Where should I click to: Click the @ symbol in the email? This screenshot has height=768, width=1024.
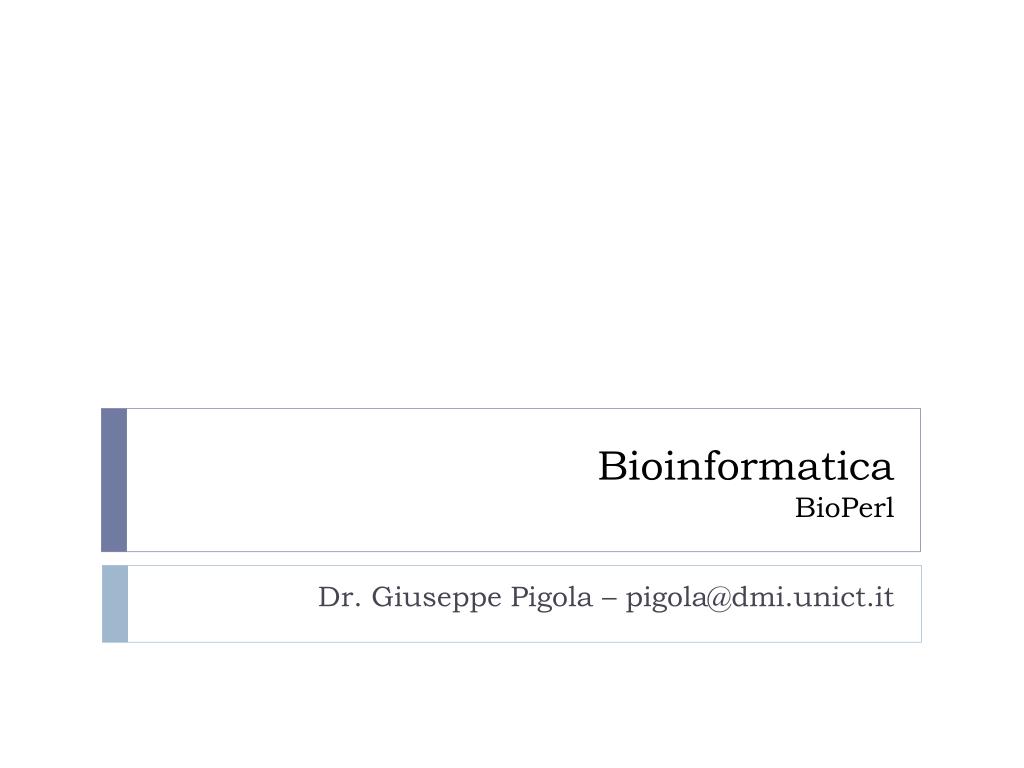719,599
